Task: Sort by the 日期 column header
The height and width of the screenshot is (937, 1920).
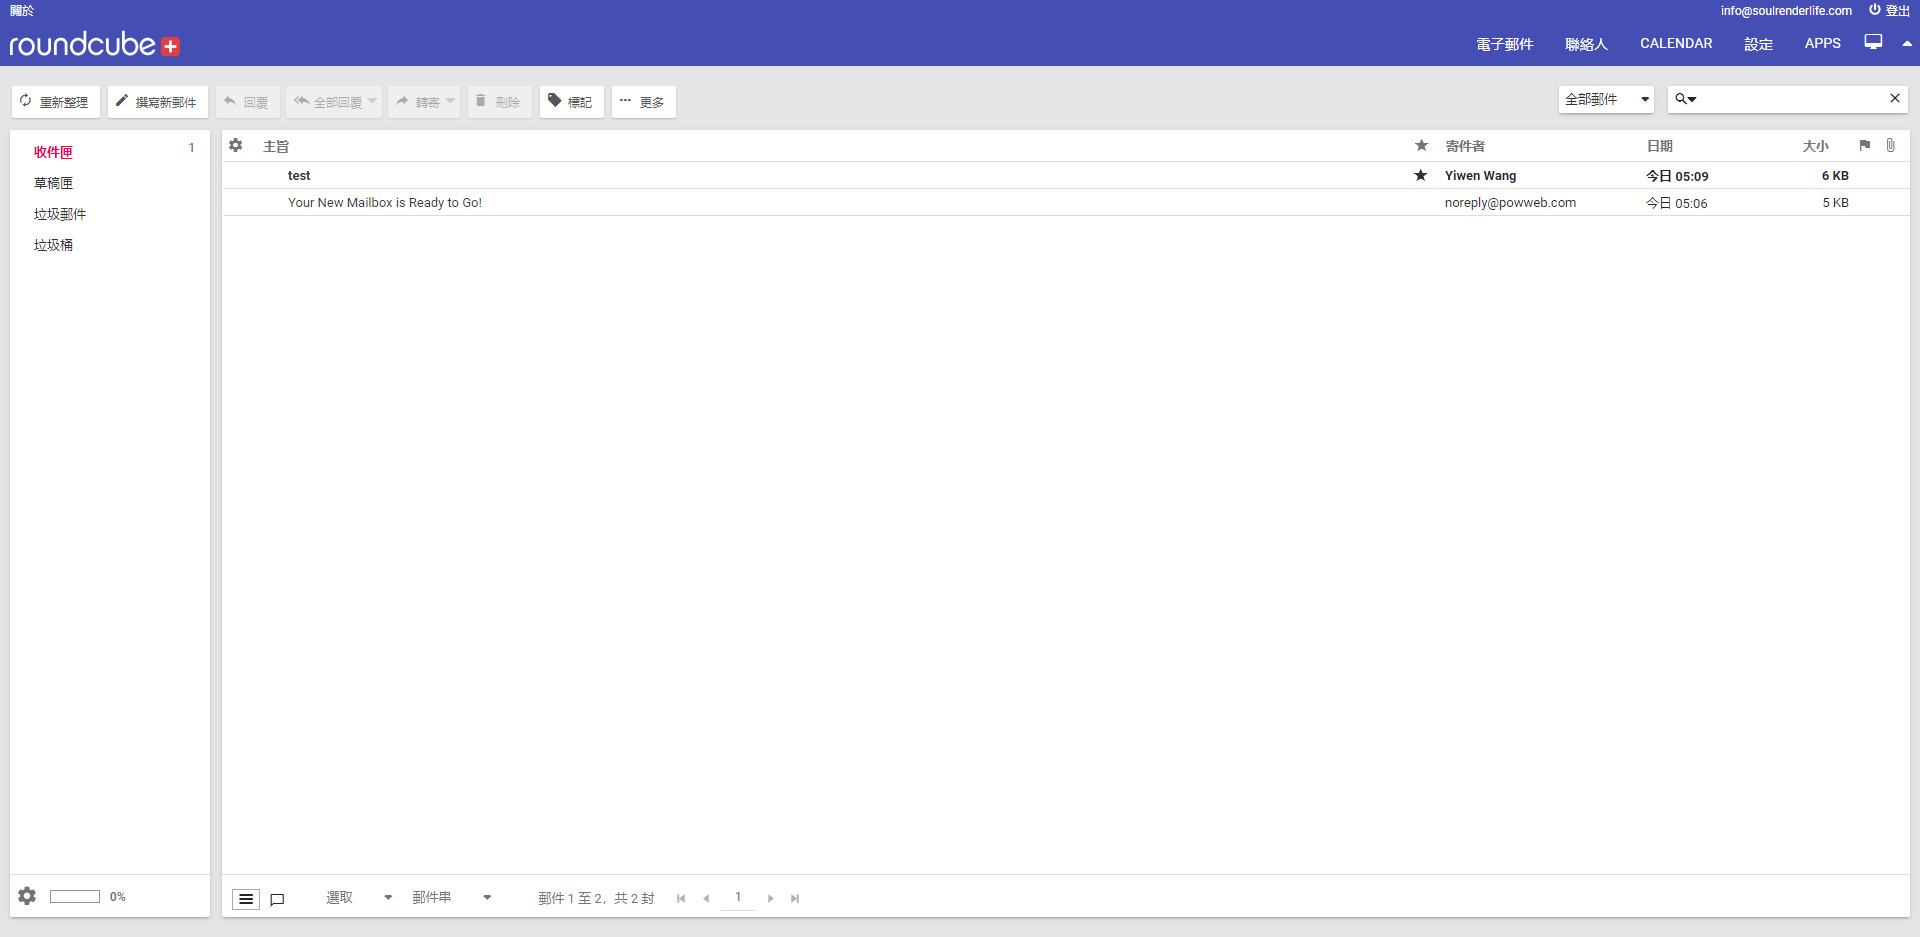Action: pyautogui.click(x=1660, y=146)
